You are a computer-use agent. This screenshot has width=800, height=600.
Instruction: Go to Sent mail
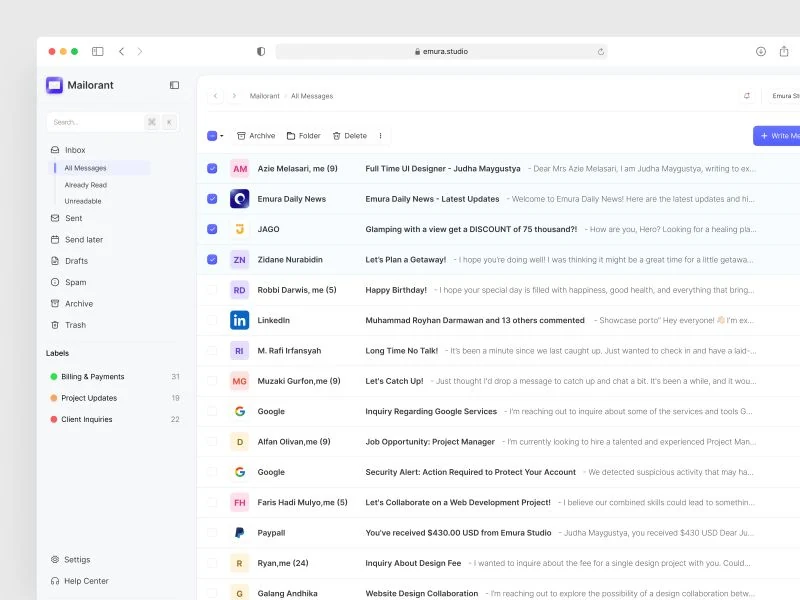click(66, 218)
